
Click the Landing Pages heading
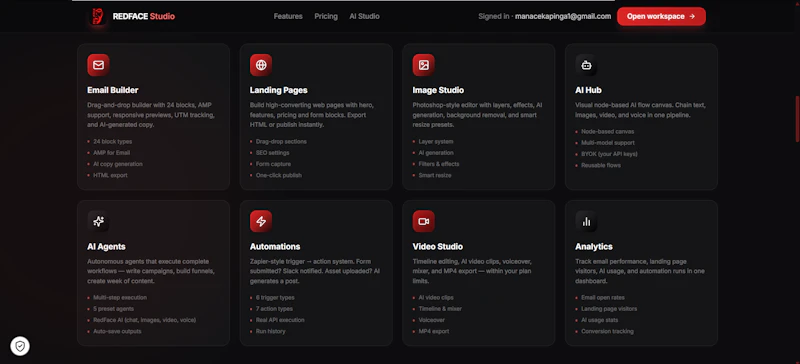(x=279, y=90)
